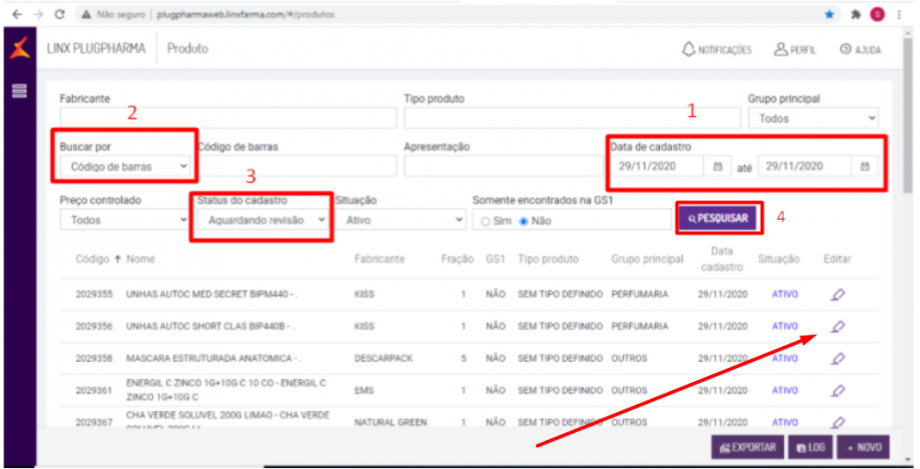Edit product 2029355 with pencil icon

click(x=837, y=294)
